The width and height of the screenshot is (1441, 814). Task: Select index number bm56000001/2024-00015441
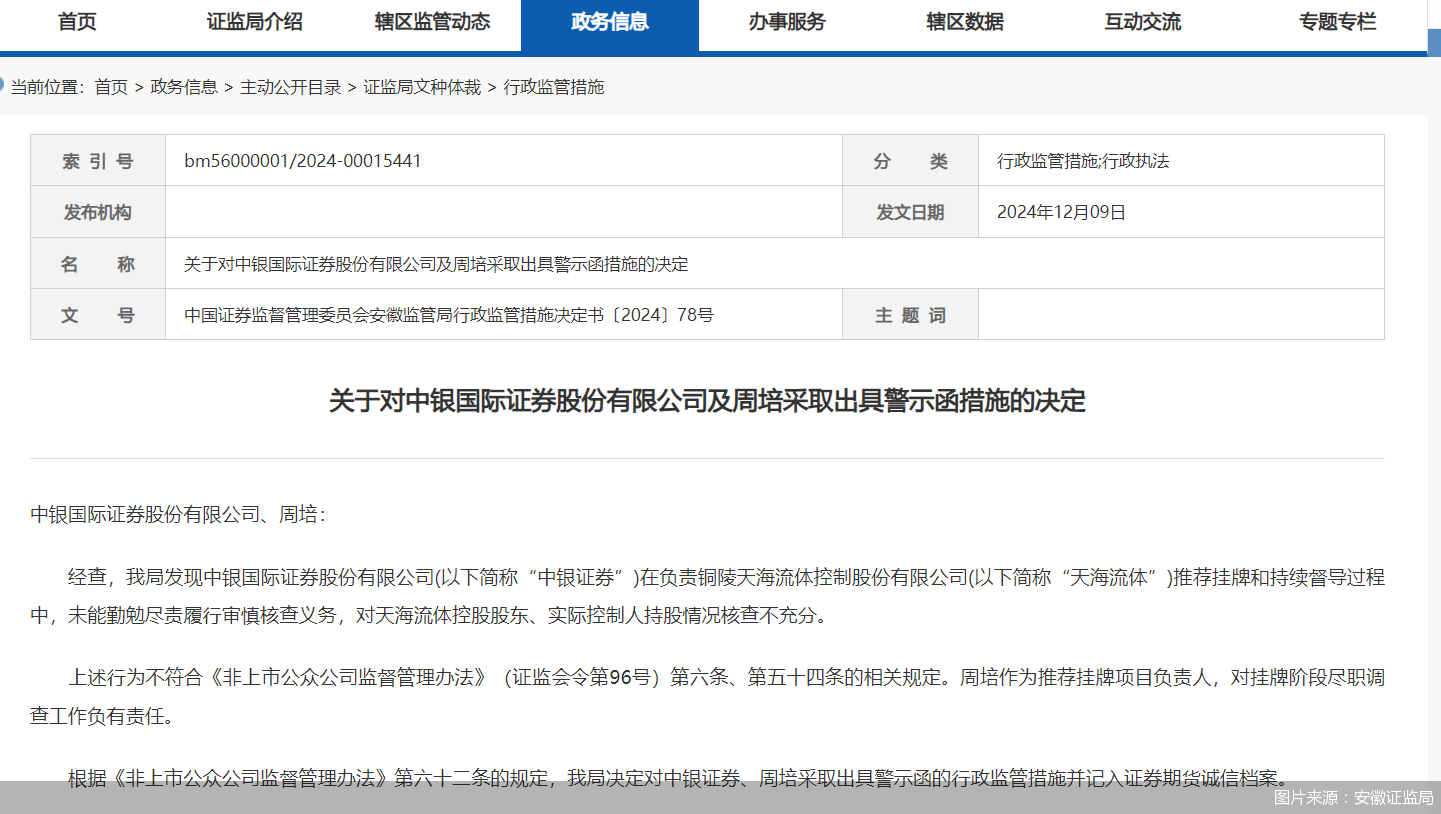303,161
